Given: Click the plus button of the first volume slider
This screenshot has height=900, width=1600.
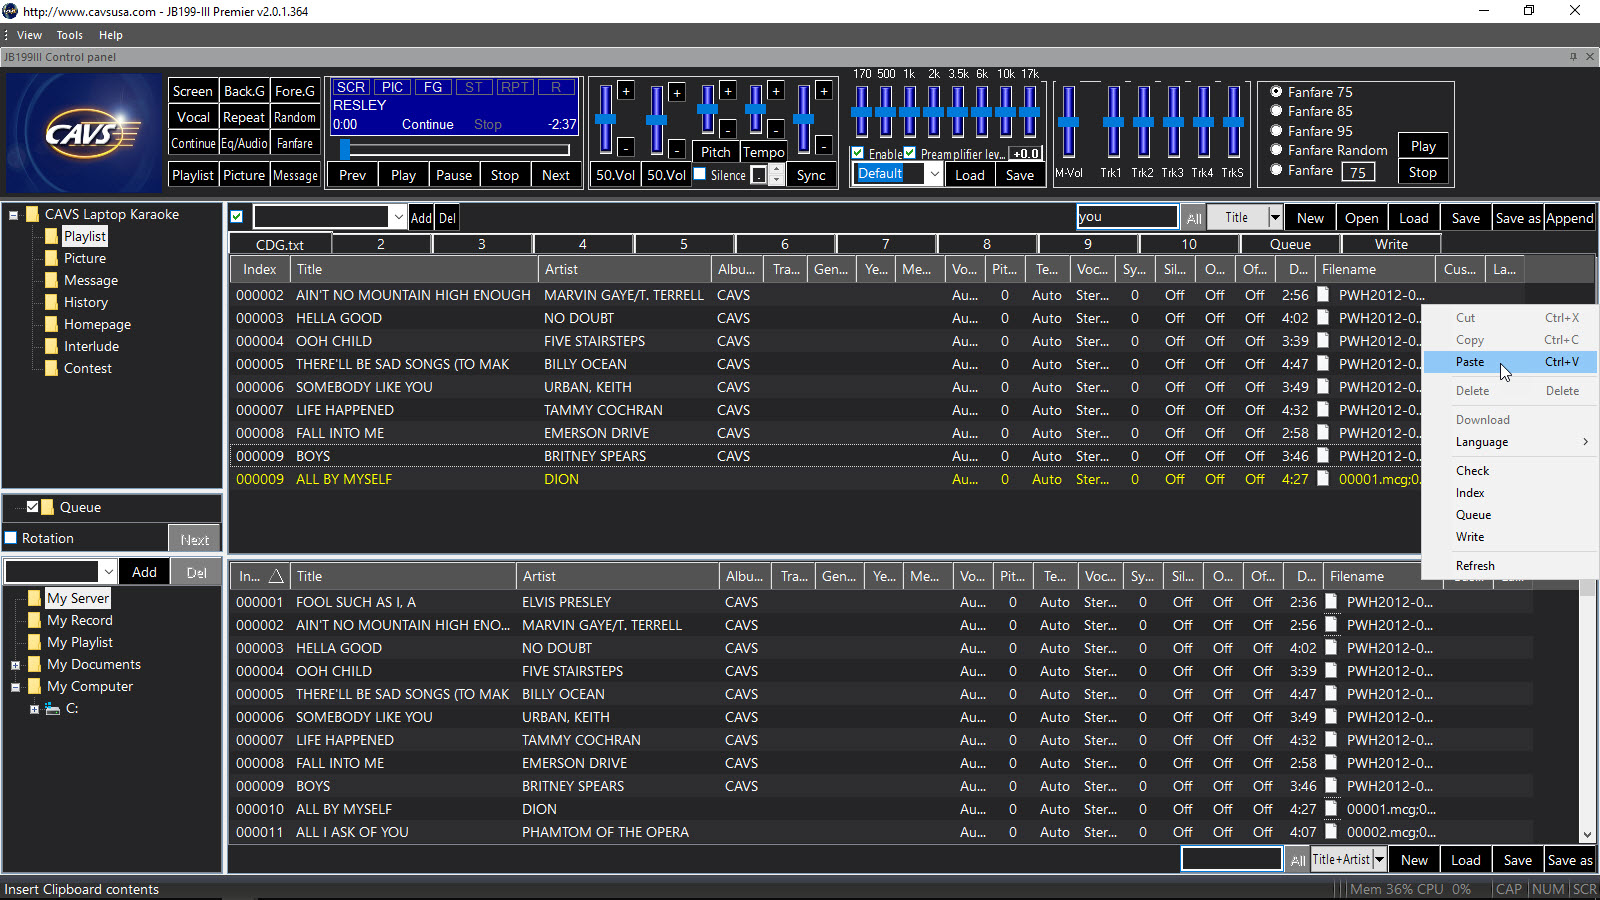Looking at the screenshot, I should [626, 91].
